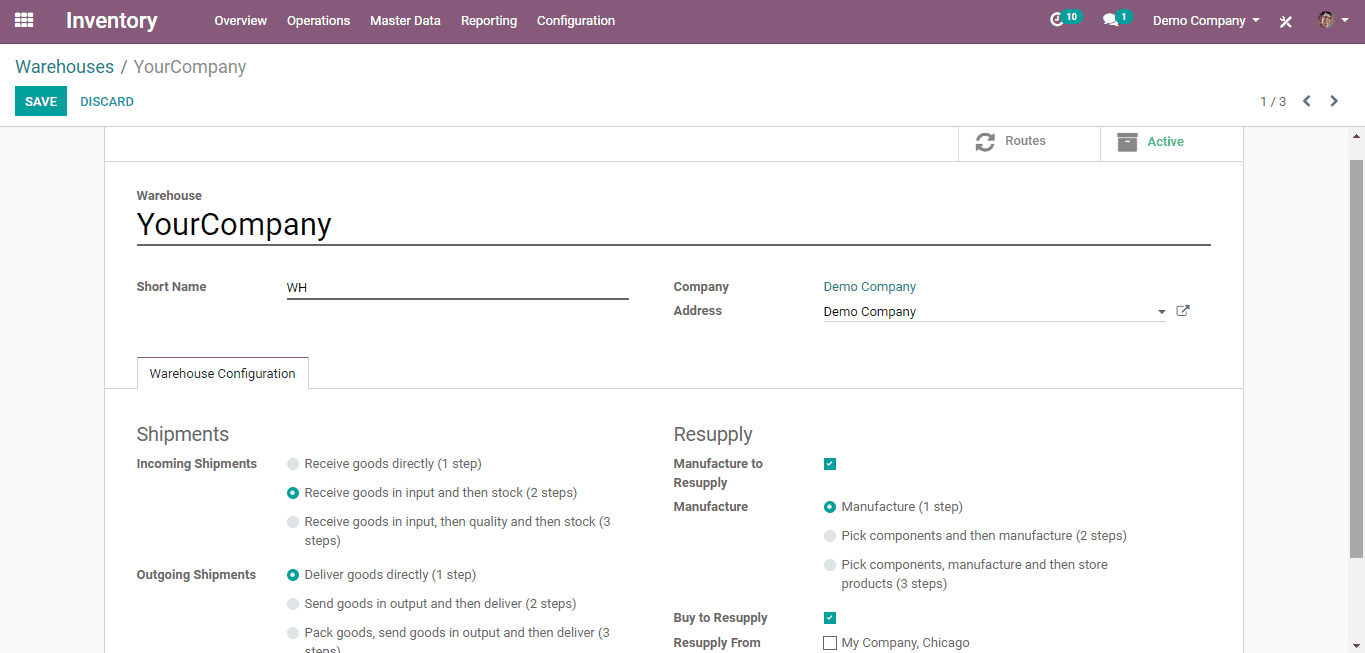Click the Inventory app title

tap(112, 20)
